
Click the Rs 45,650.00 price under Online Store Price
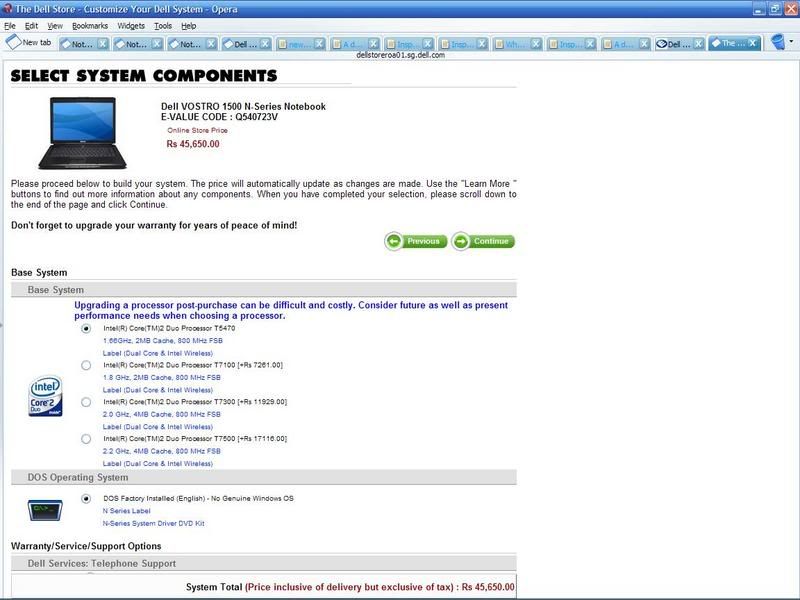(x=193, y=144)
